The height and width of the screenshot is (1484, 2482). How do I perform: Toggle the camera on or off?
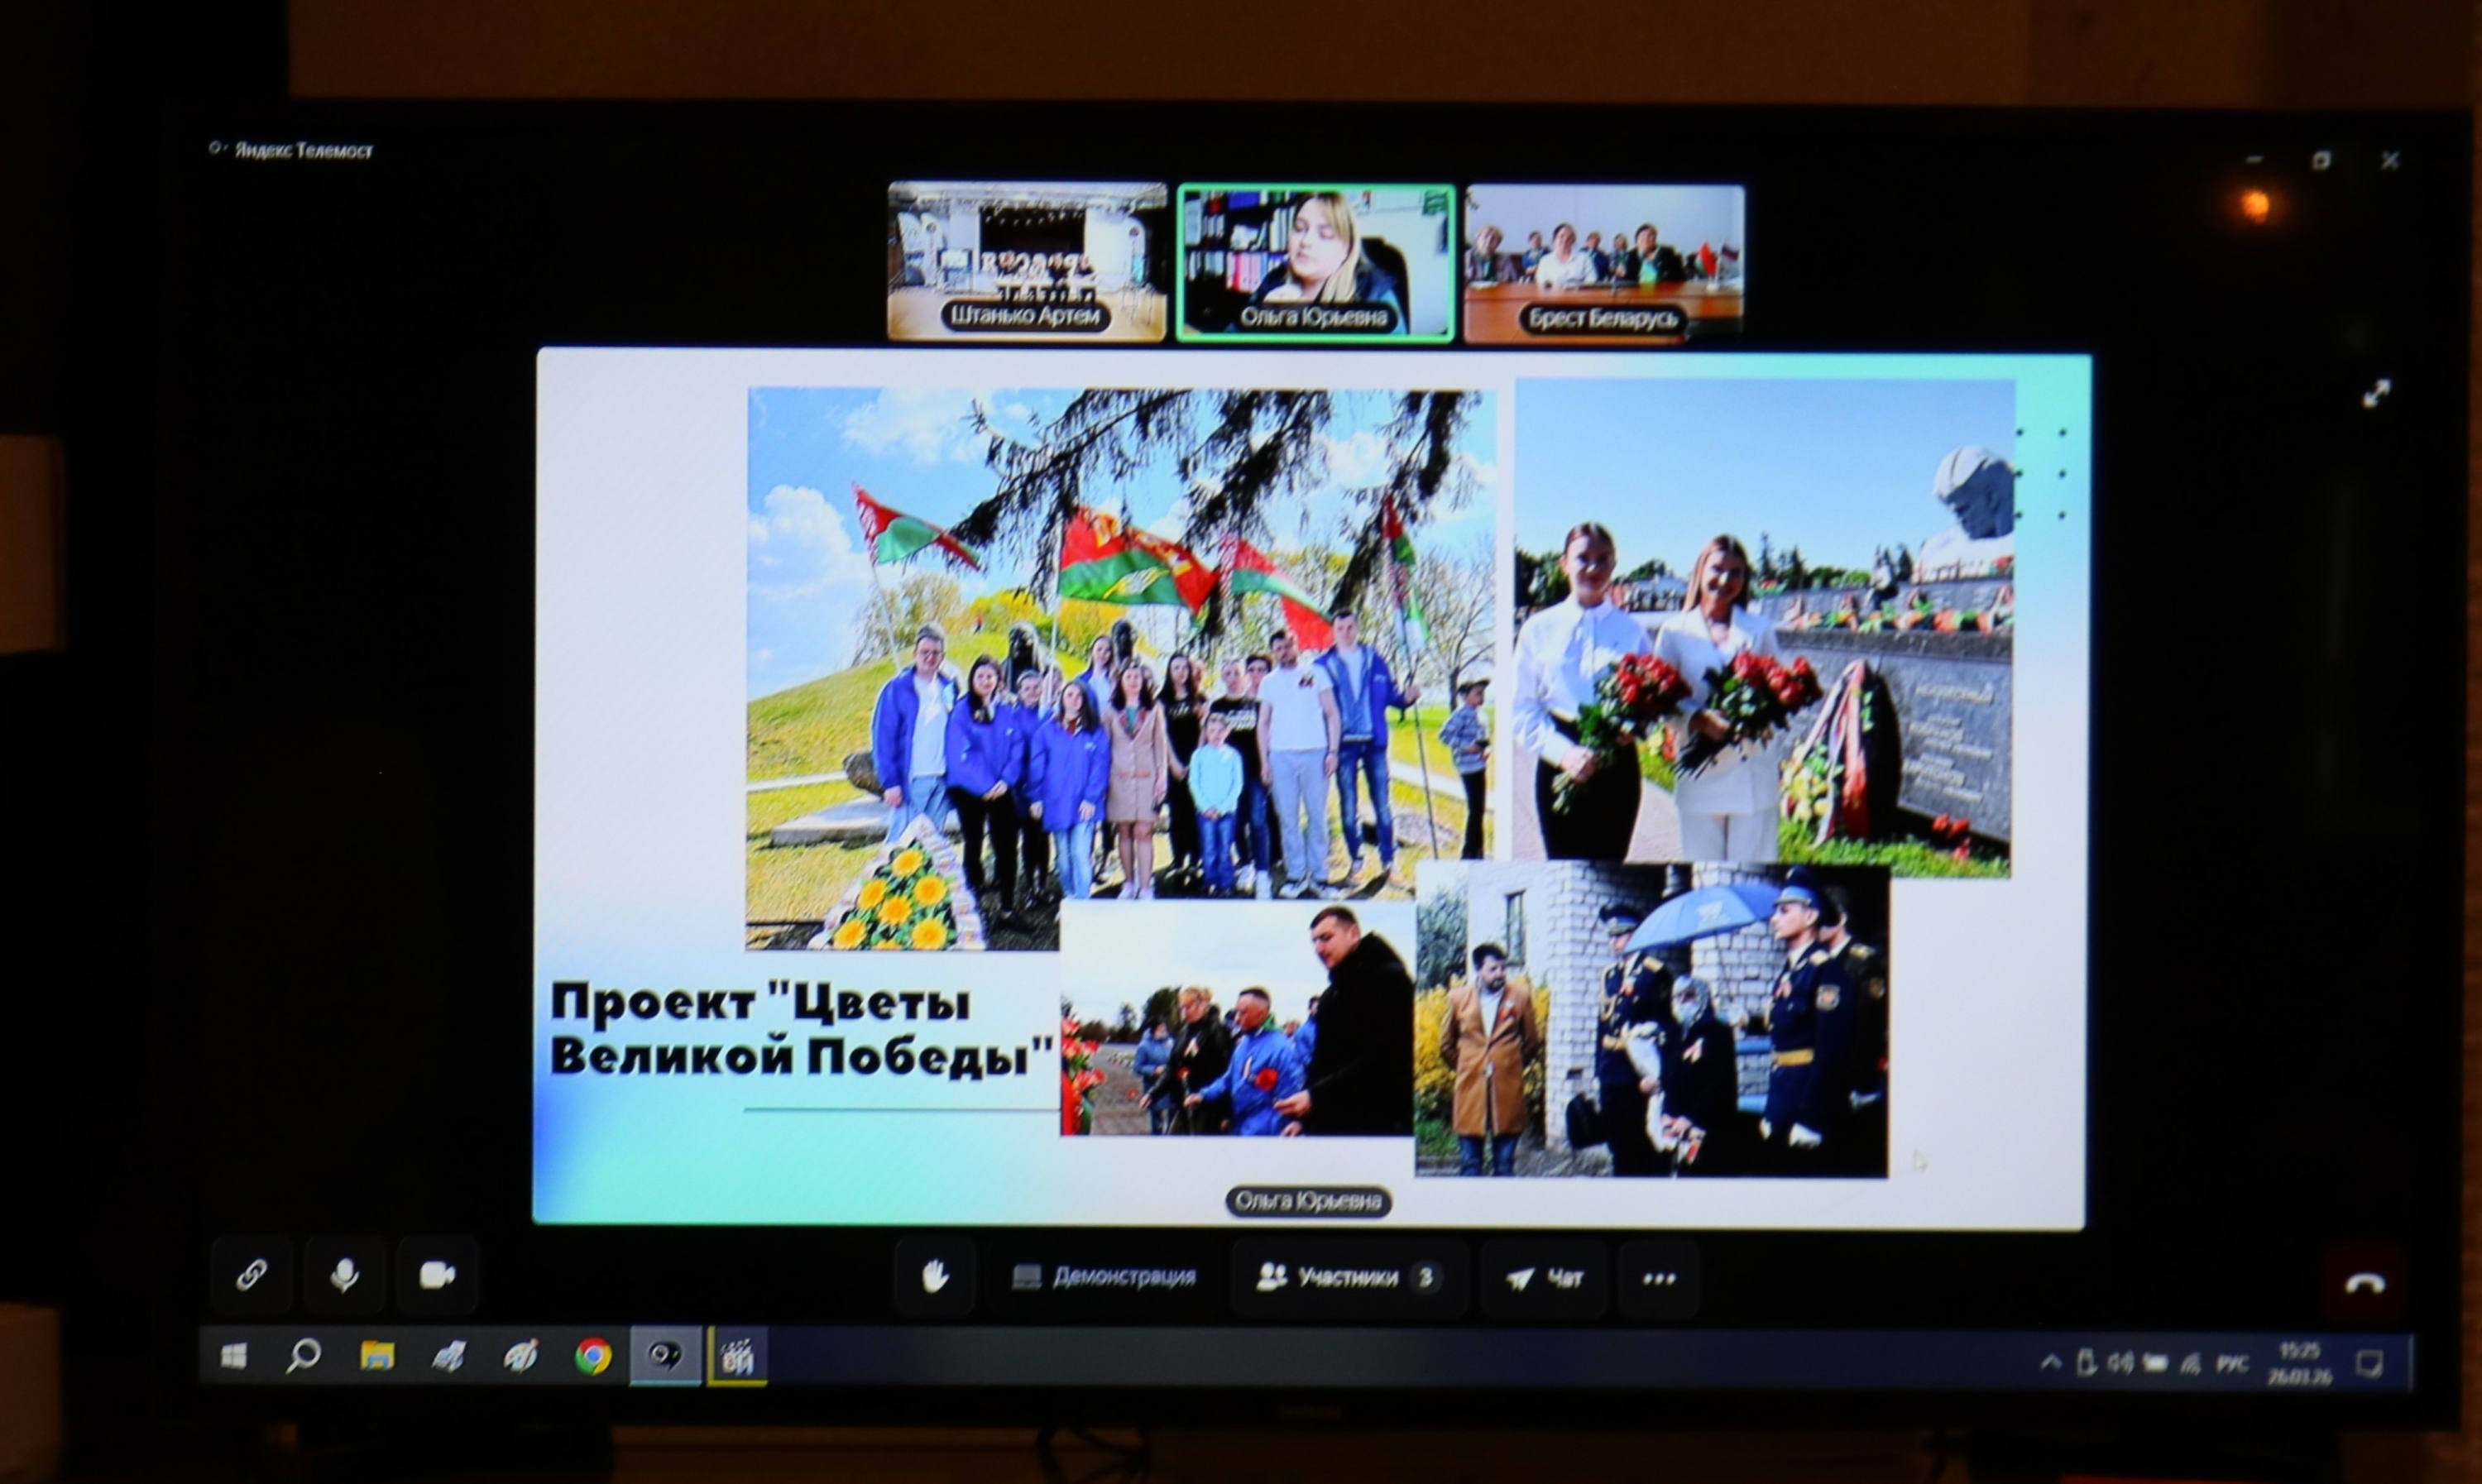(437, 1275)
